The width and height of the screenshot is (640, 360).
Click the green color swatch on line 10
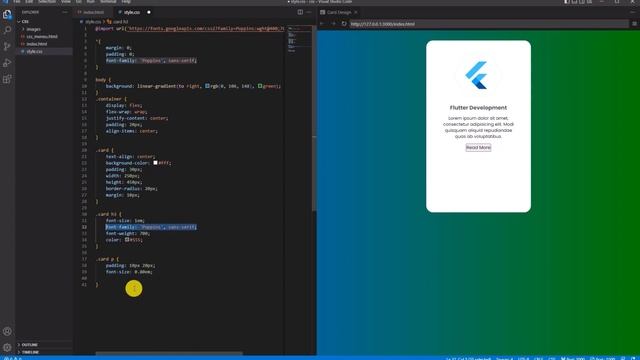click(260, 86)
